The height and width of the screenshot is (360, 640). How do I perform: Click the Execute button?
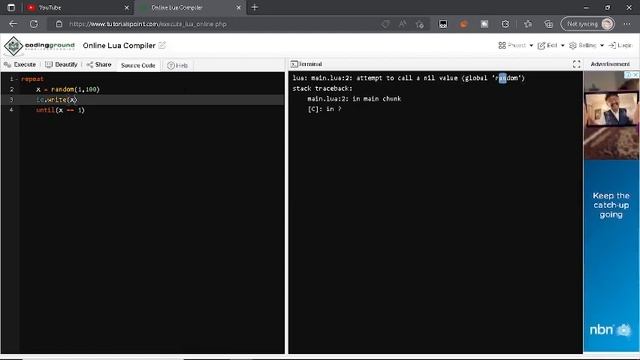click(x=20, y=64)
